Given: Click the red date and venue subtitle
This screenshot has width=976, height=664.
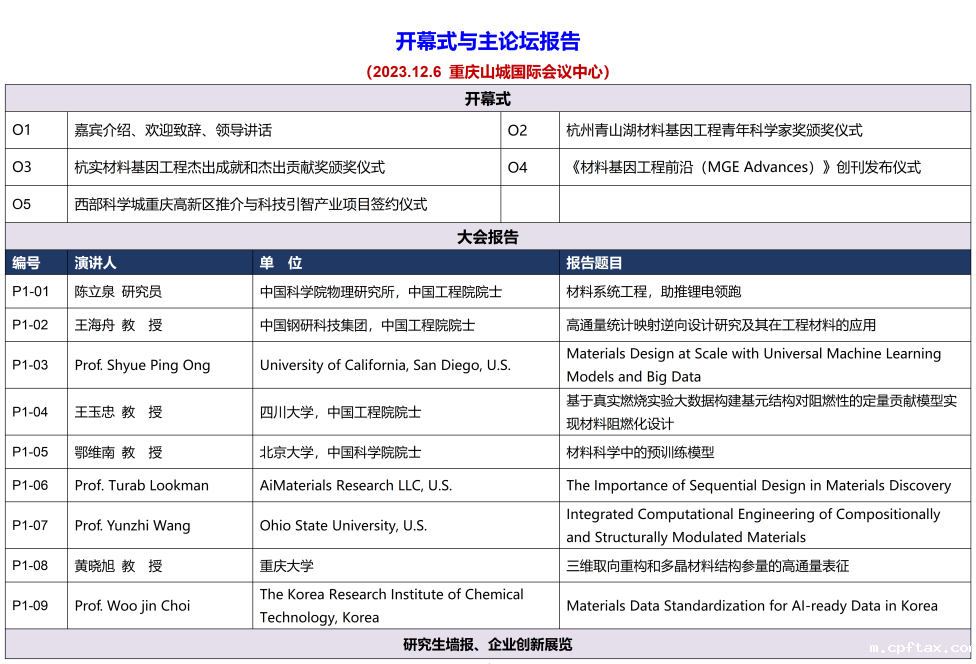Looking at the screenshot, I should [487, 72].
